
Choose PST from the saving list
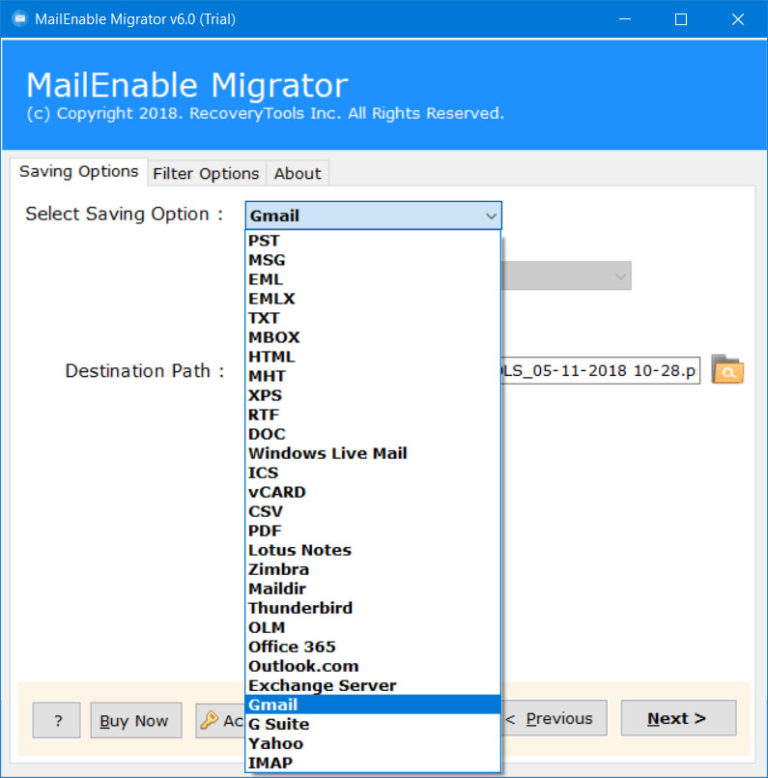click(x=265, y=241)
